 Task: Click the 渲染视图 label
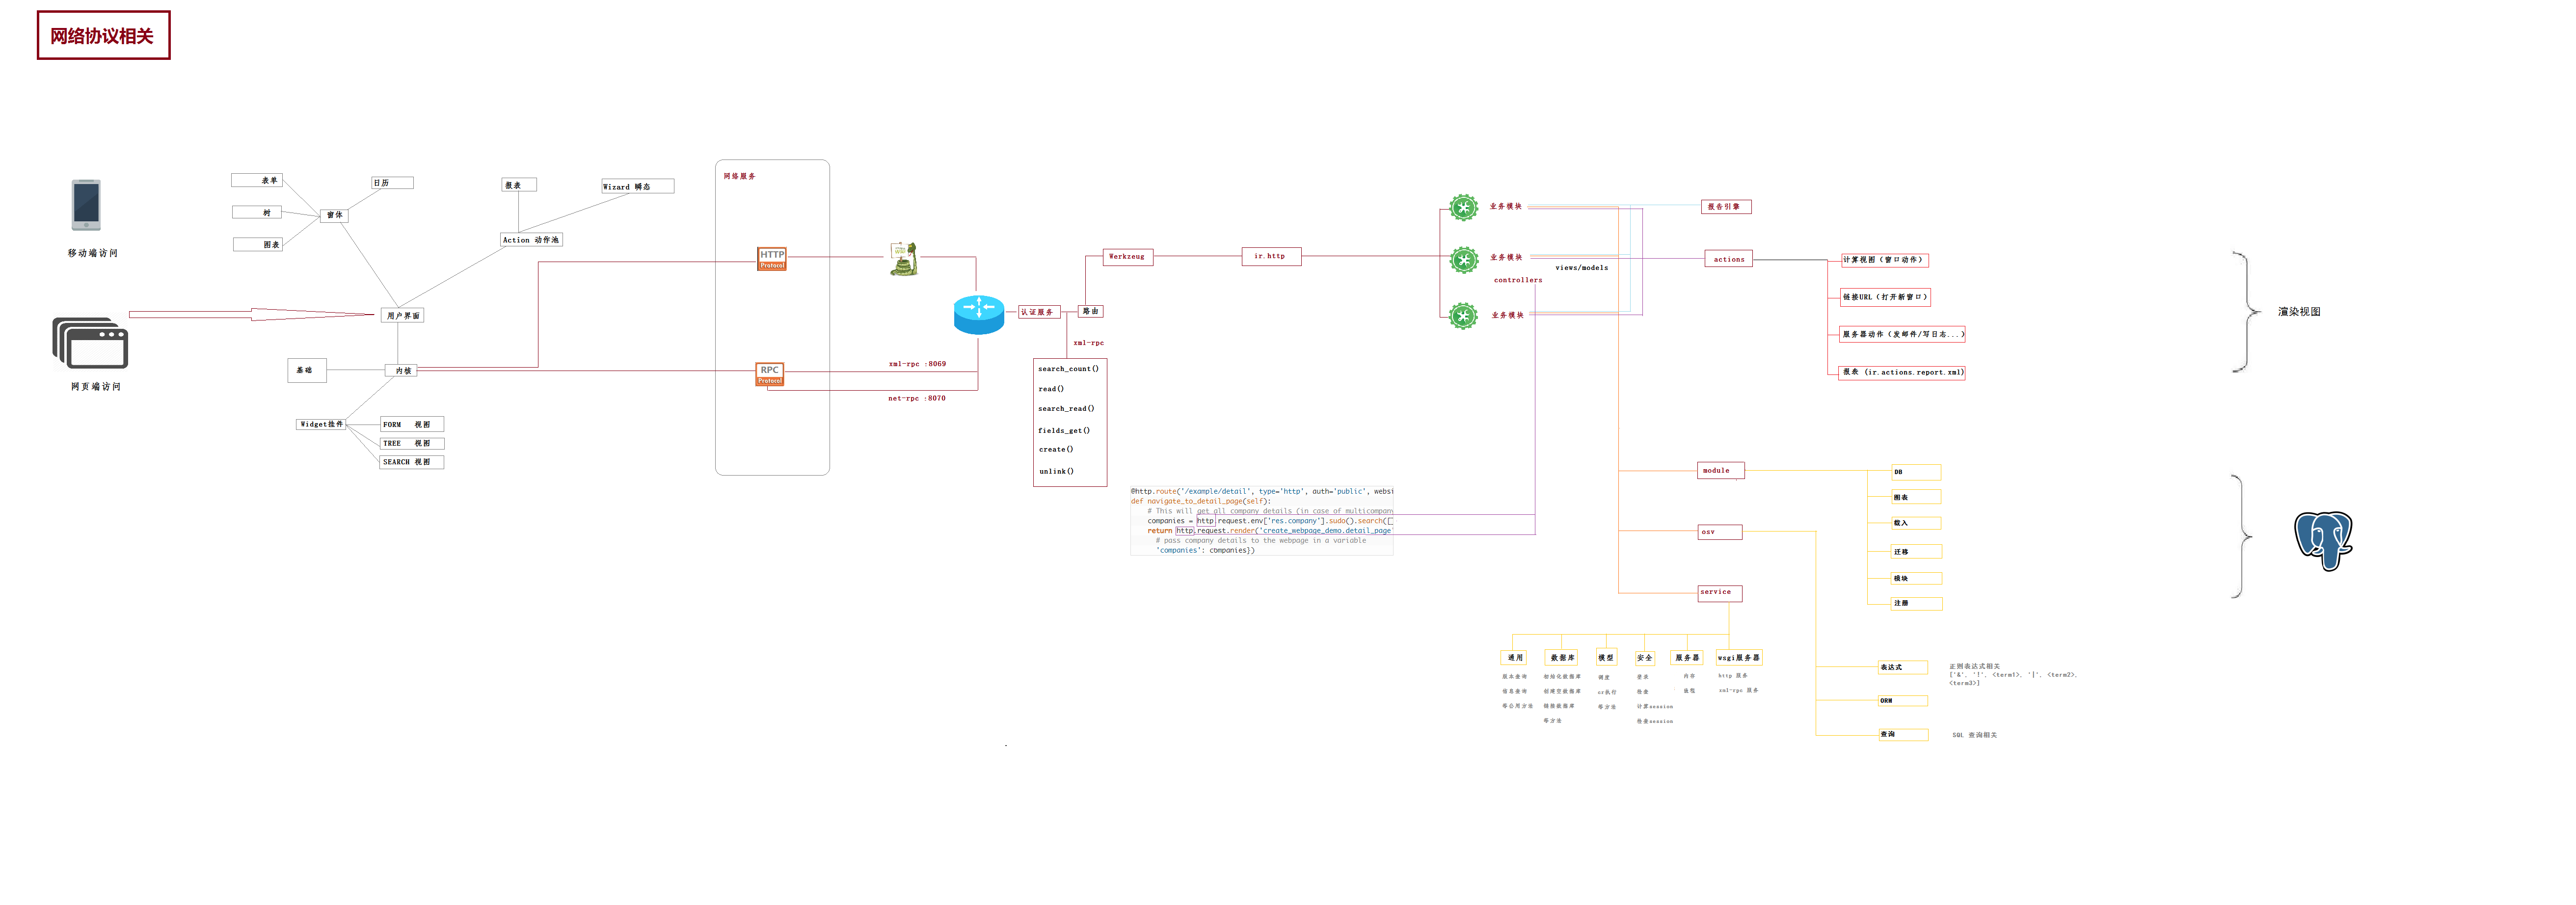coord(2299,312)
